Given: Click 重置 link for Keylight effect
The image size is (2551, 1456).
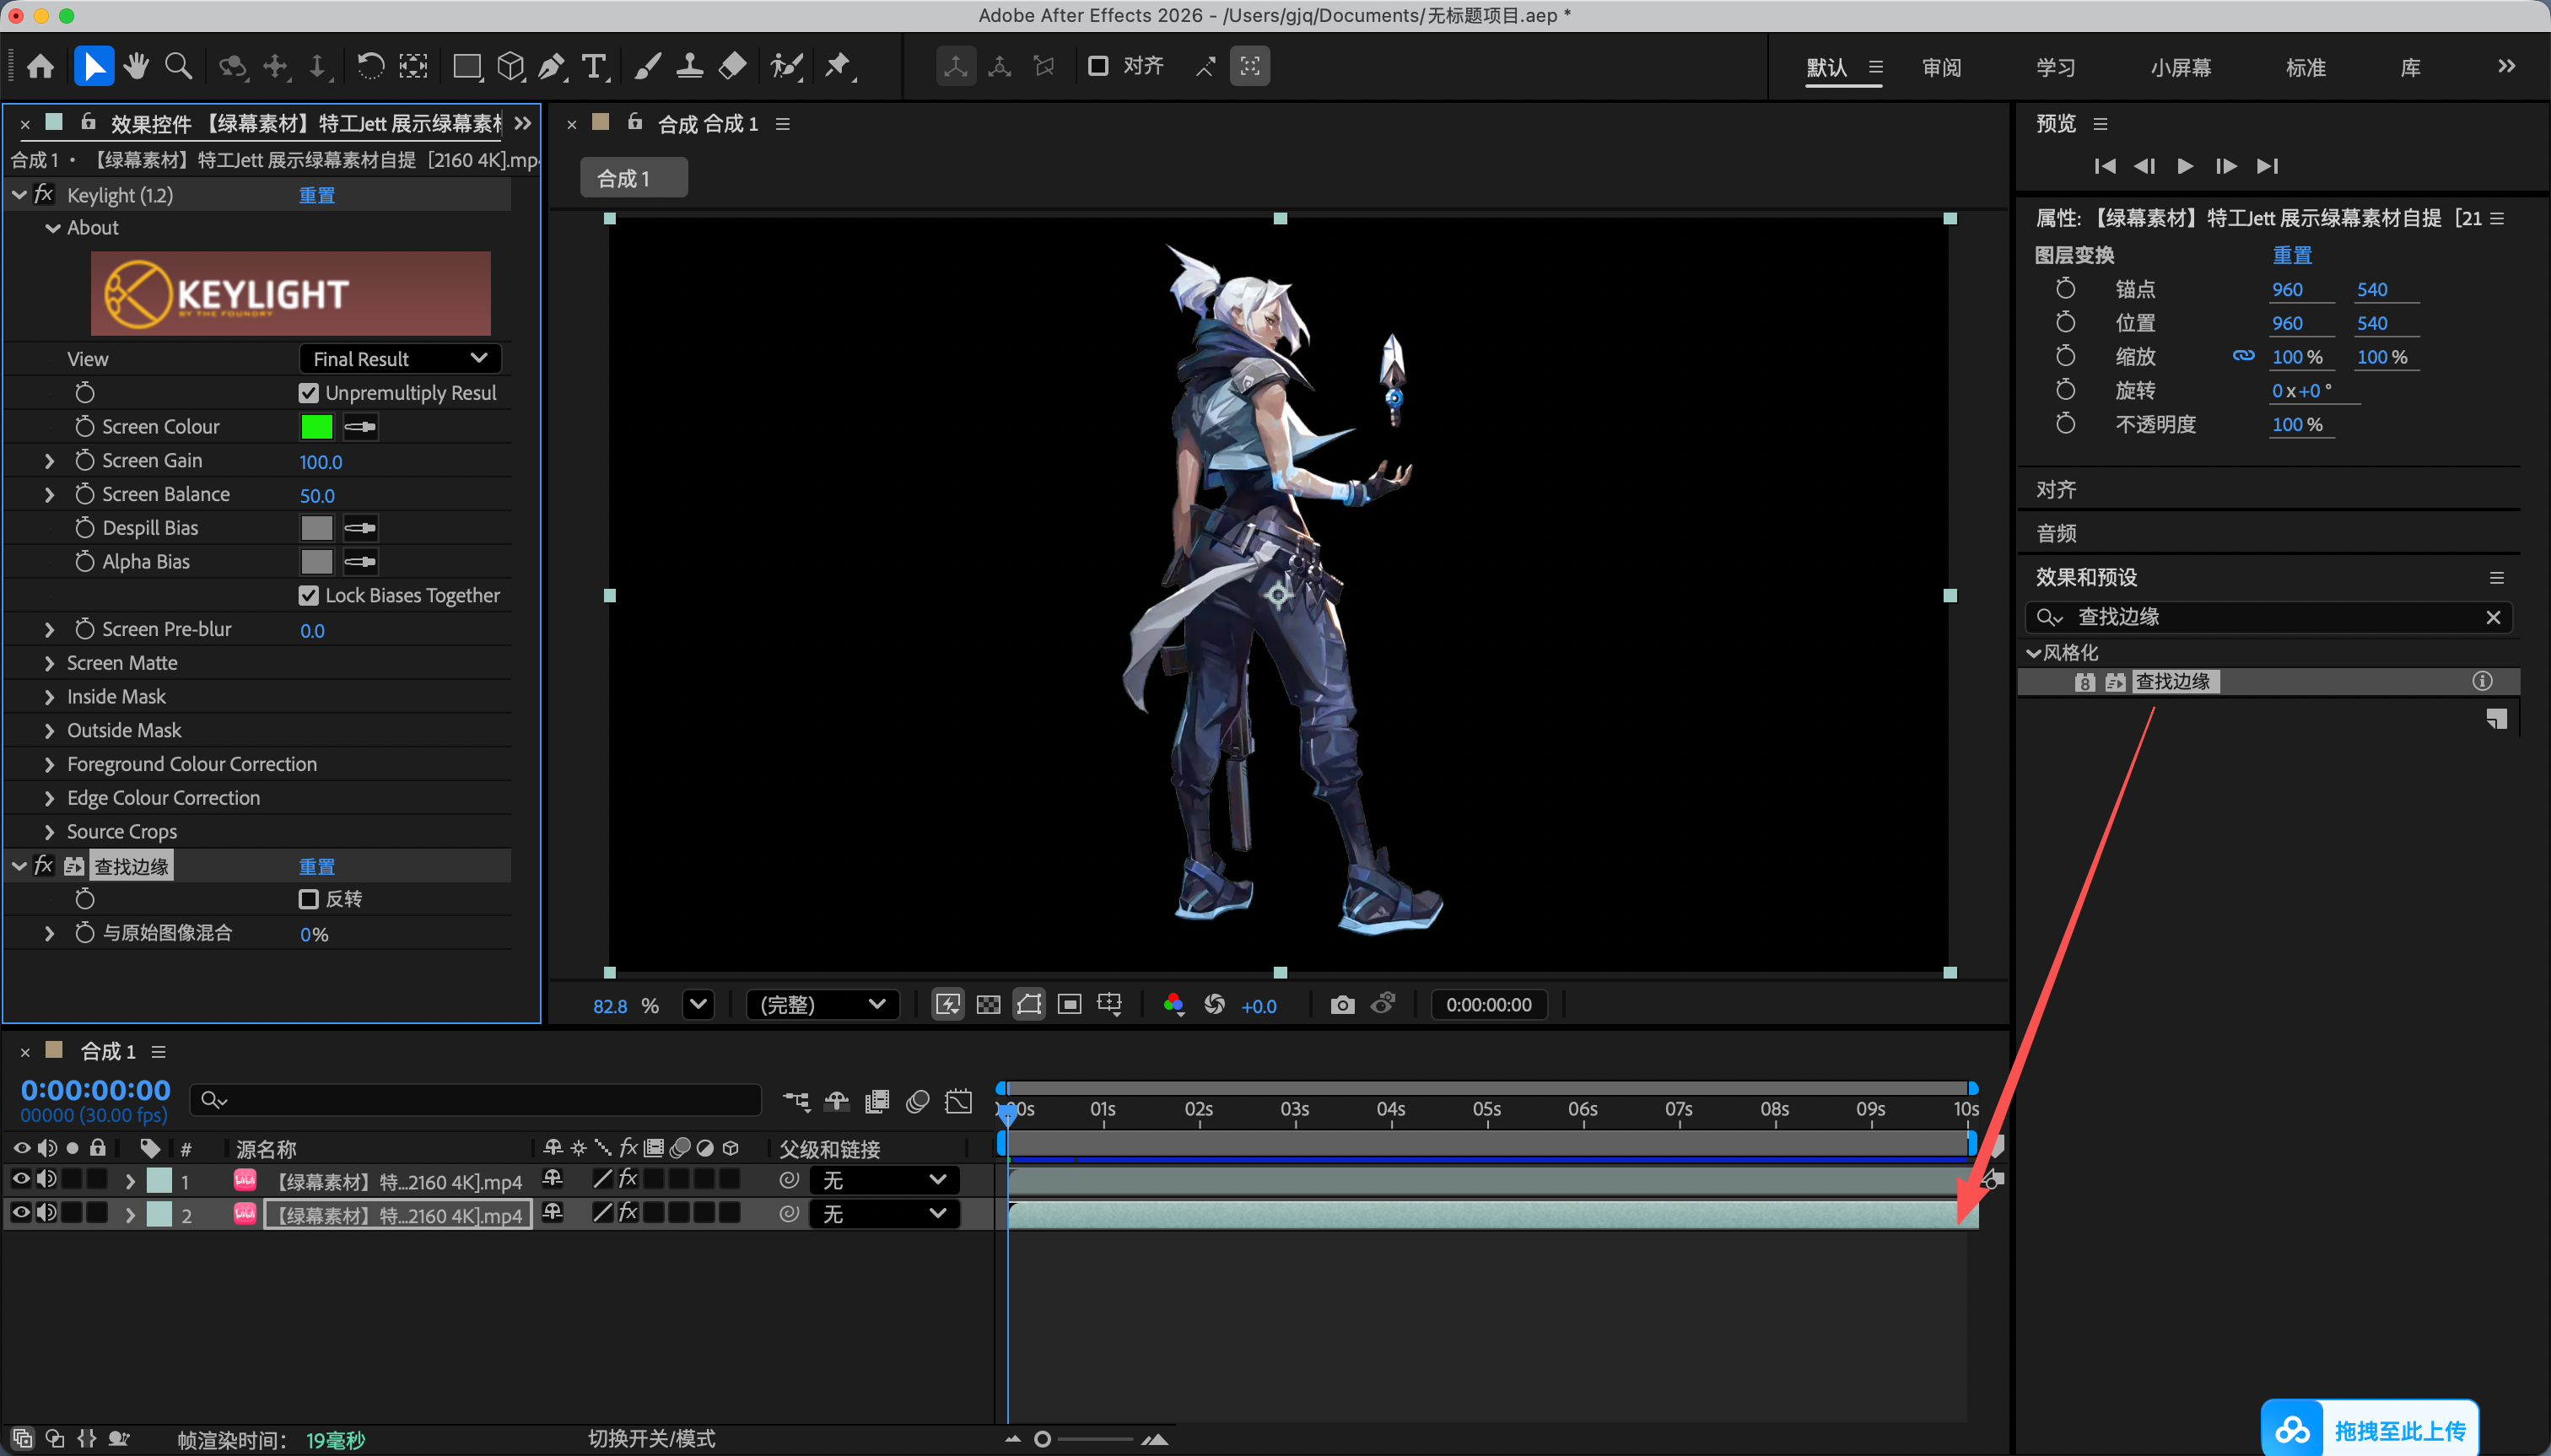Looking at the screenshot, I should click(x=317, y=195).
